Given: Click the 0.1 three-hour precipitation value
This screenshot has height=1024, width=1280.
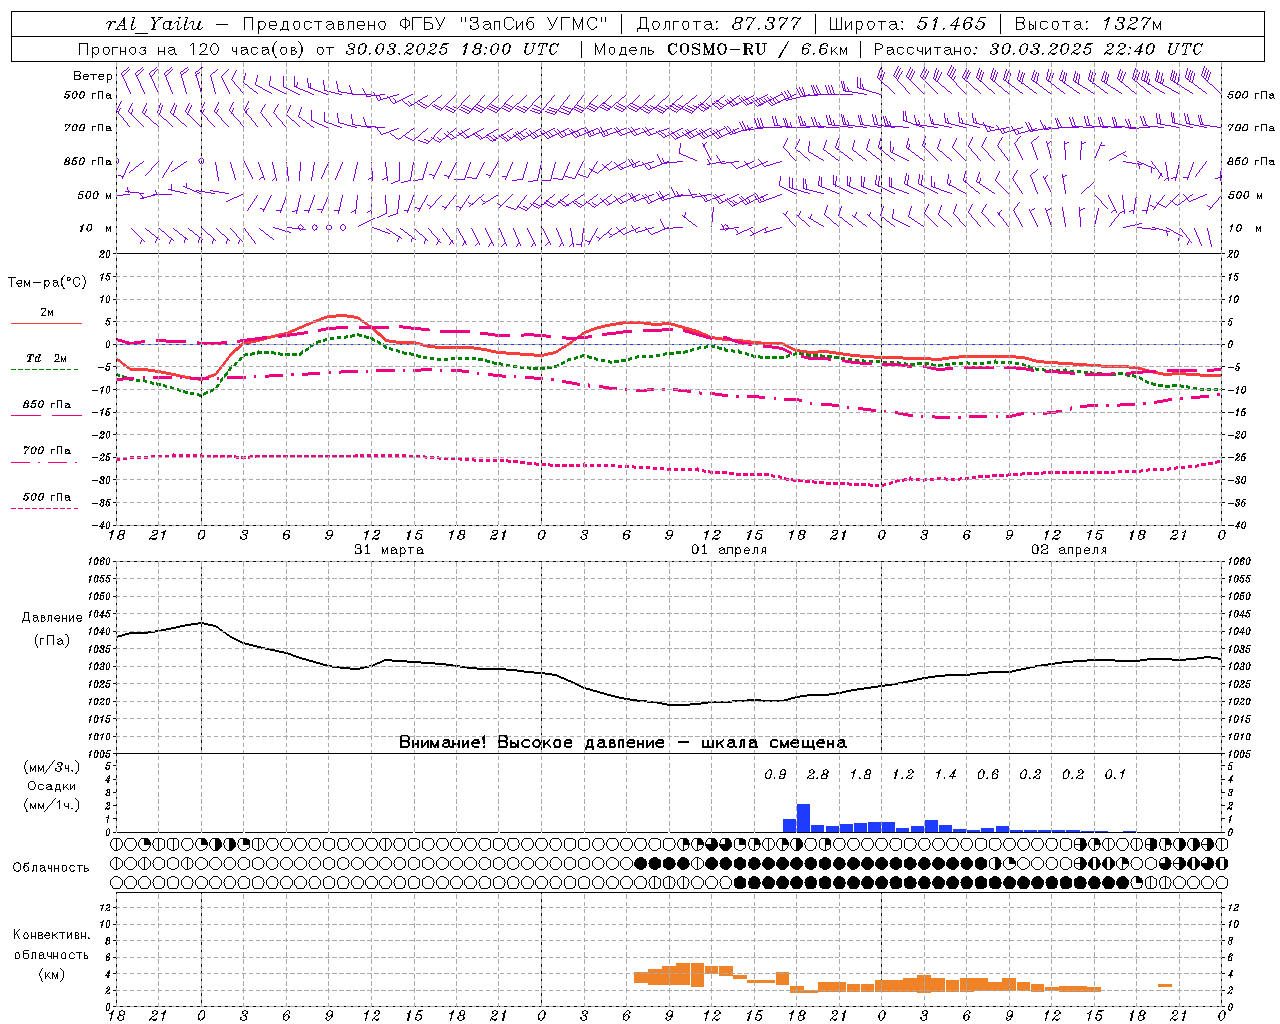Looking at the screenshot, I should [1115, 774].
